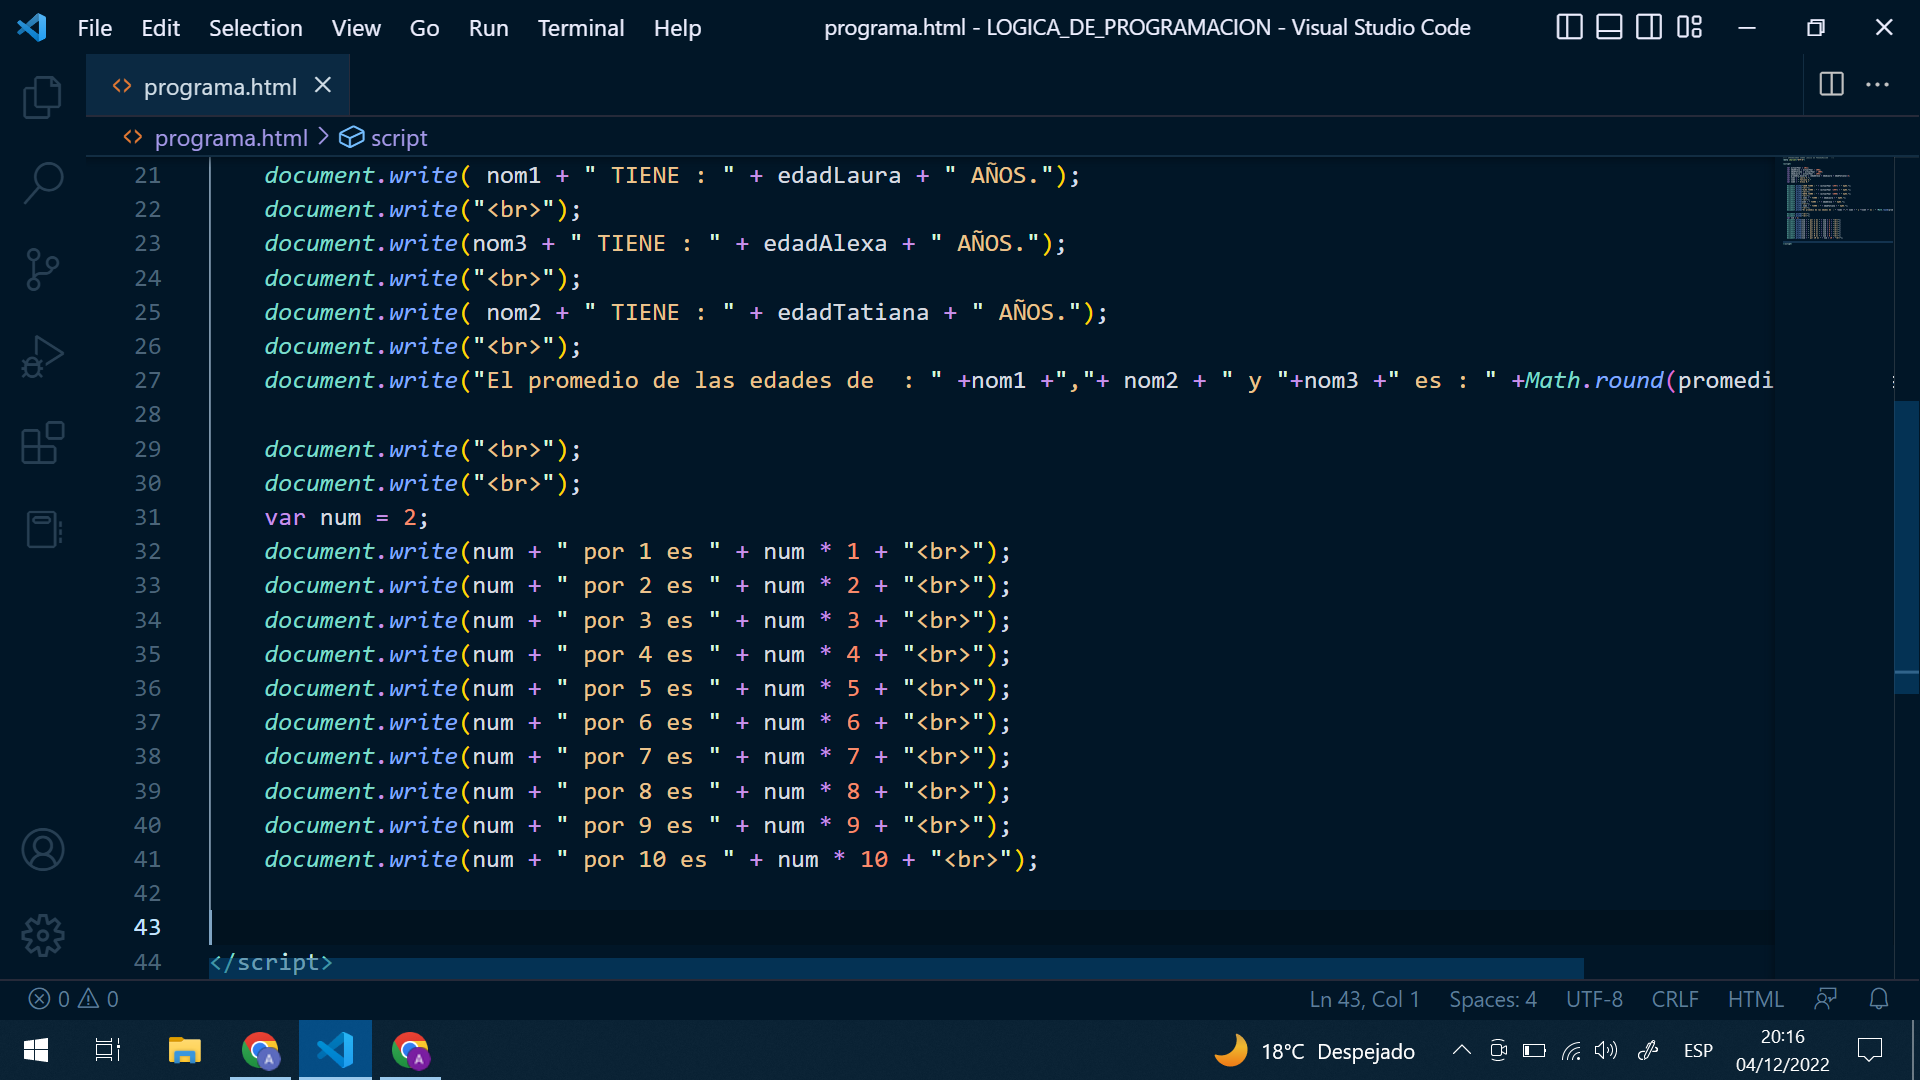Show hidden system tray icons
1920x1080 pixels.
pos(1461,1050)
